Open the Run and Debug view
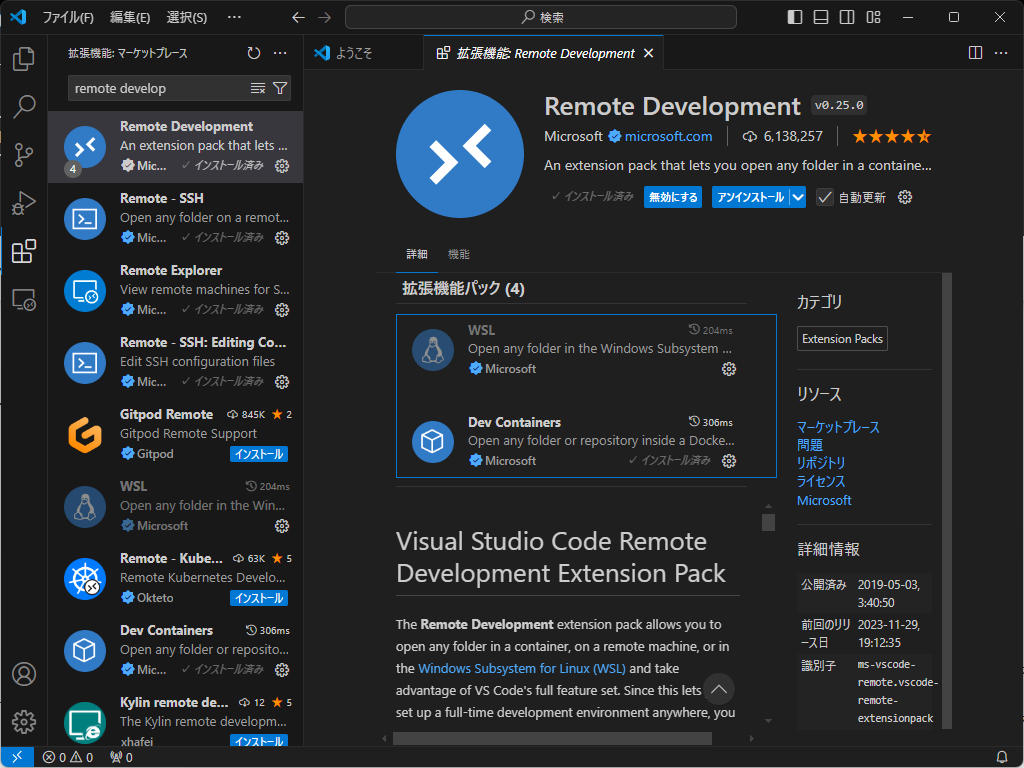Image resolution: width=1024 pixels, height=768 pixels. pyautogui.click(x=24, y=203)
